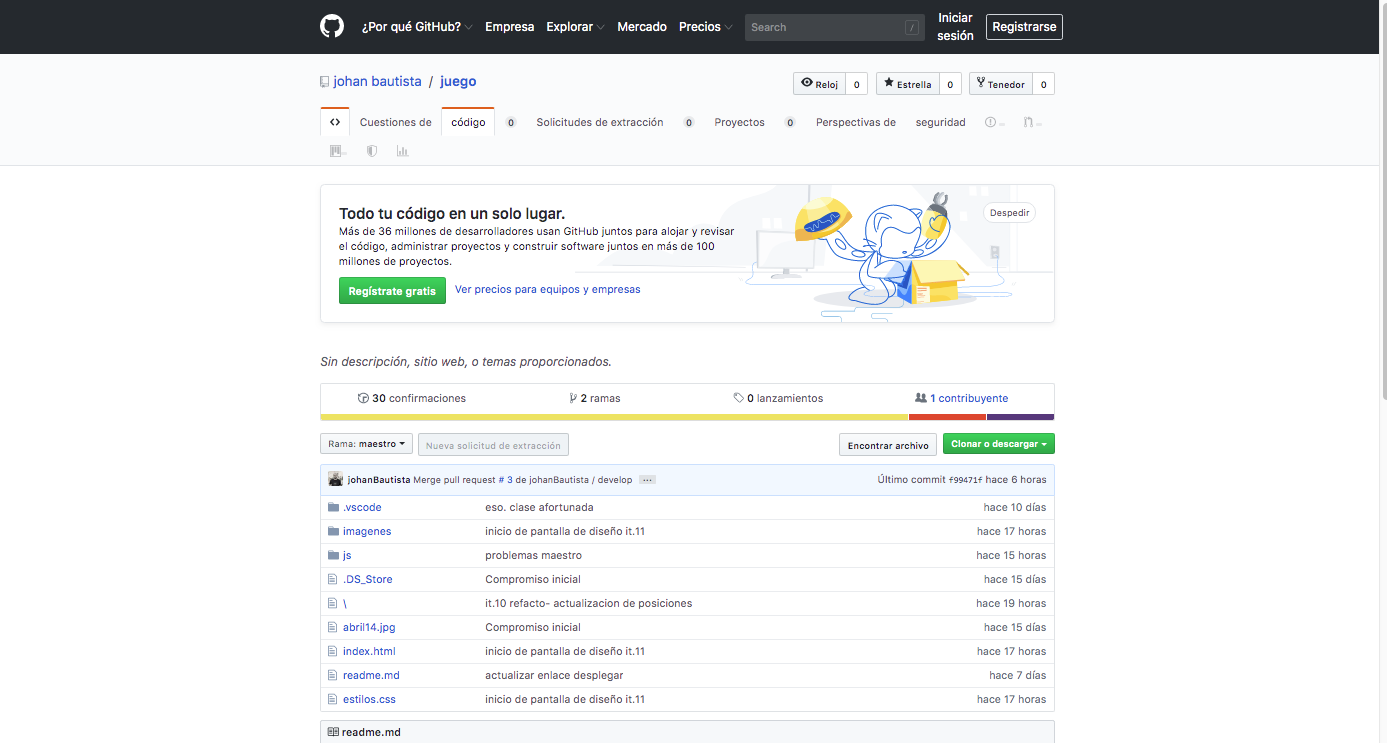Click the backslash file's icon
Viewport: 1387px width, 743px height.
[x=333, y=603]
